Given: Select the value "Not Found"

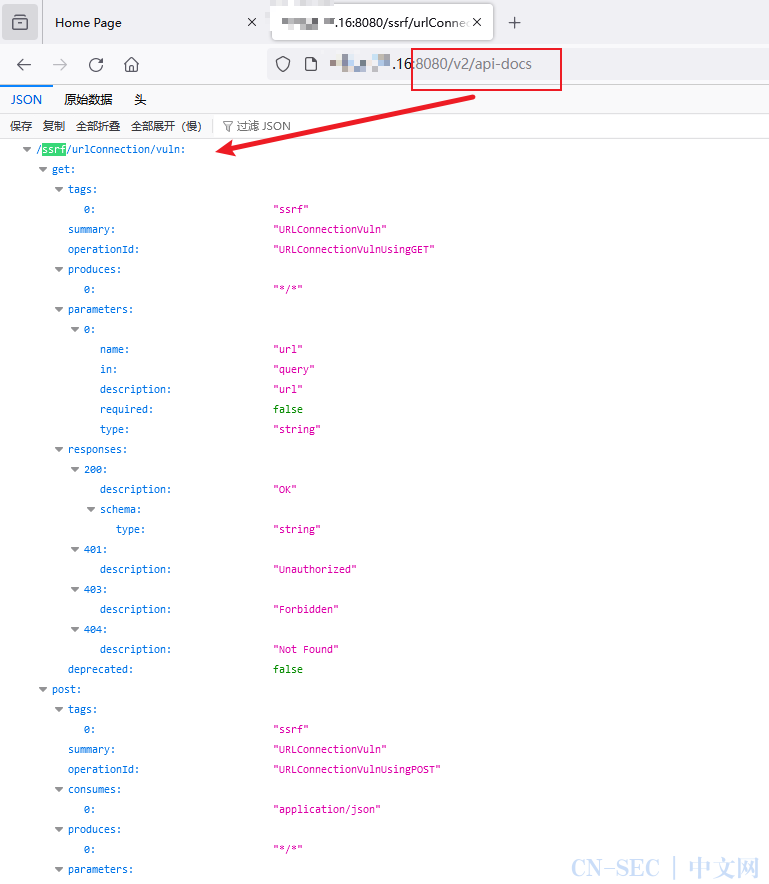Looking at the screenshot, I should (x=306, y=649).
